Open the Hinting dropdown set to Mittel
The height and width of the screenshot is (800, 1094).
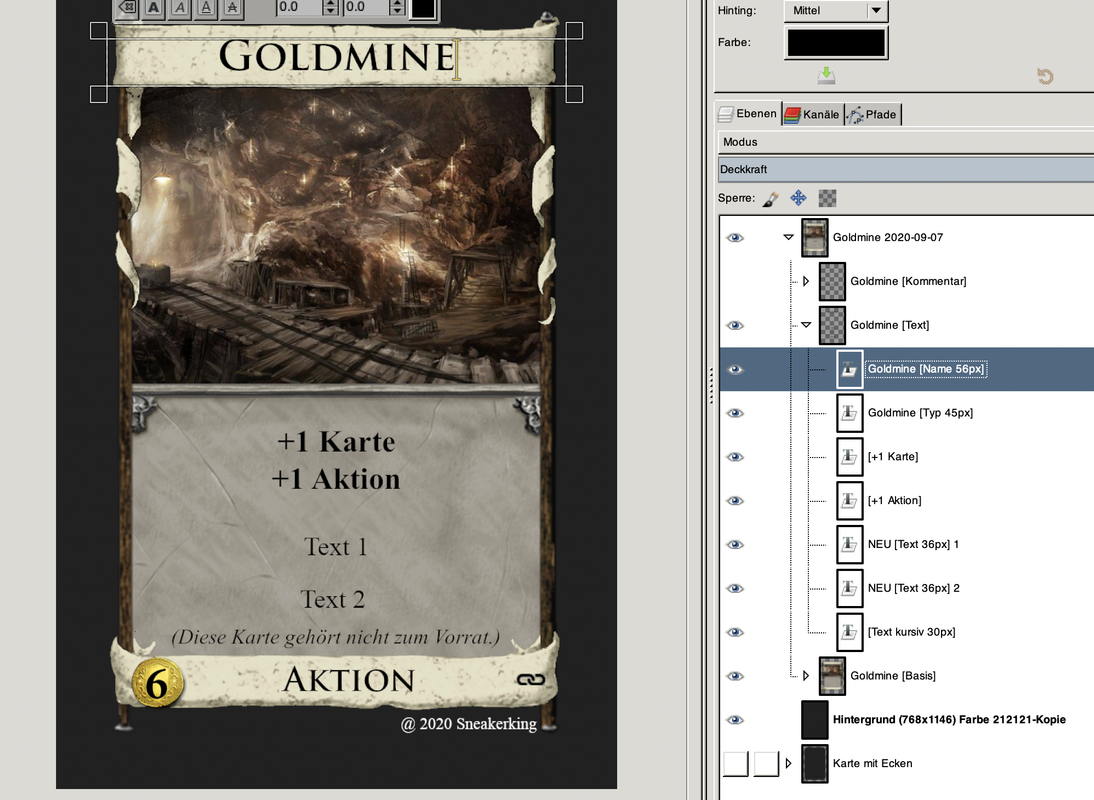pos(836,10)
